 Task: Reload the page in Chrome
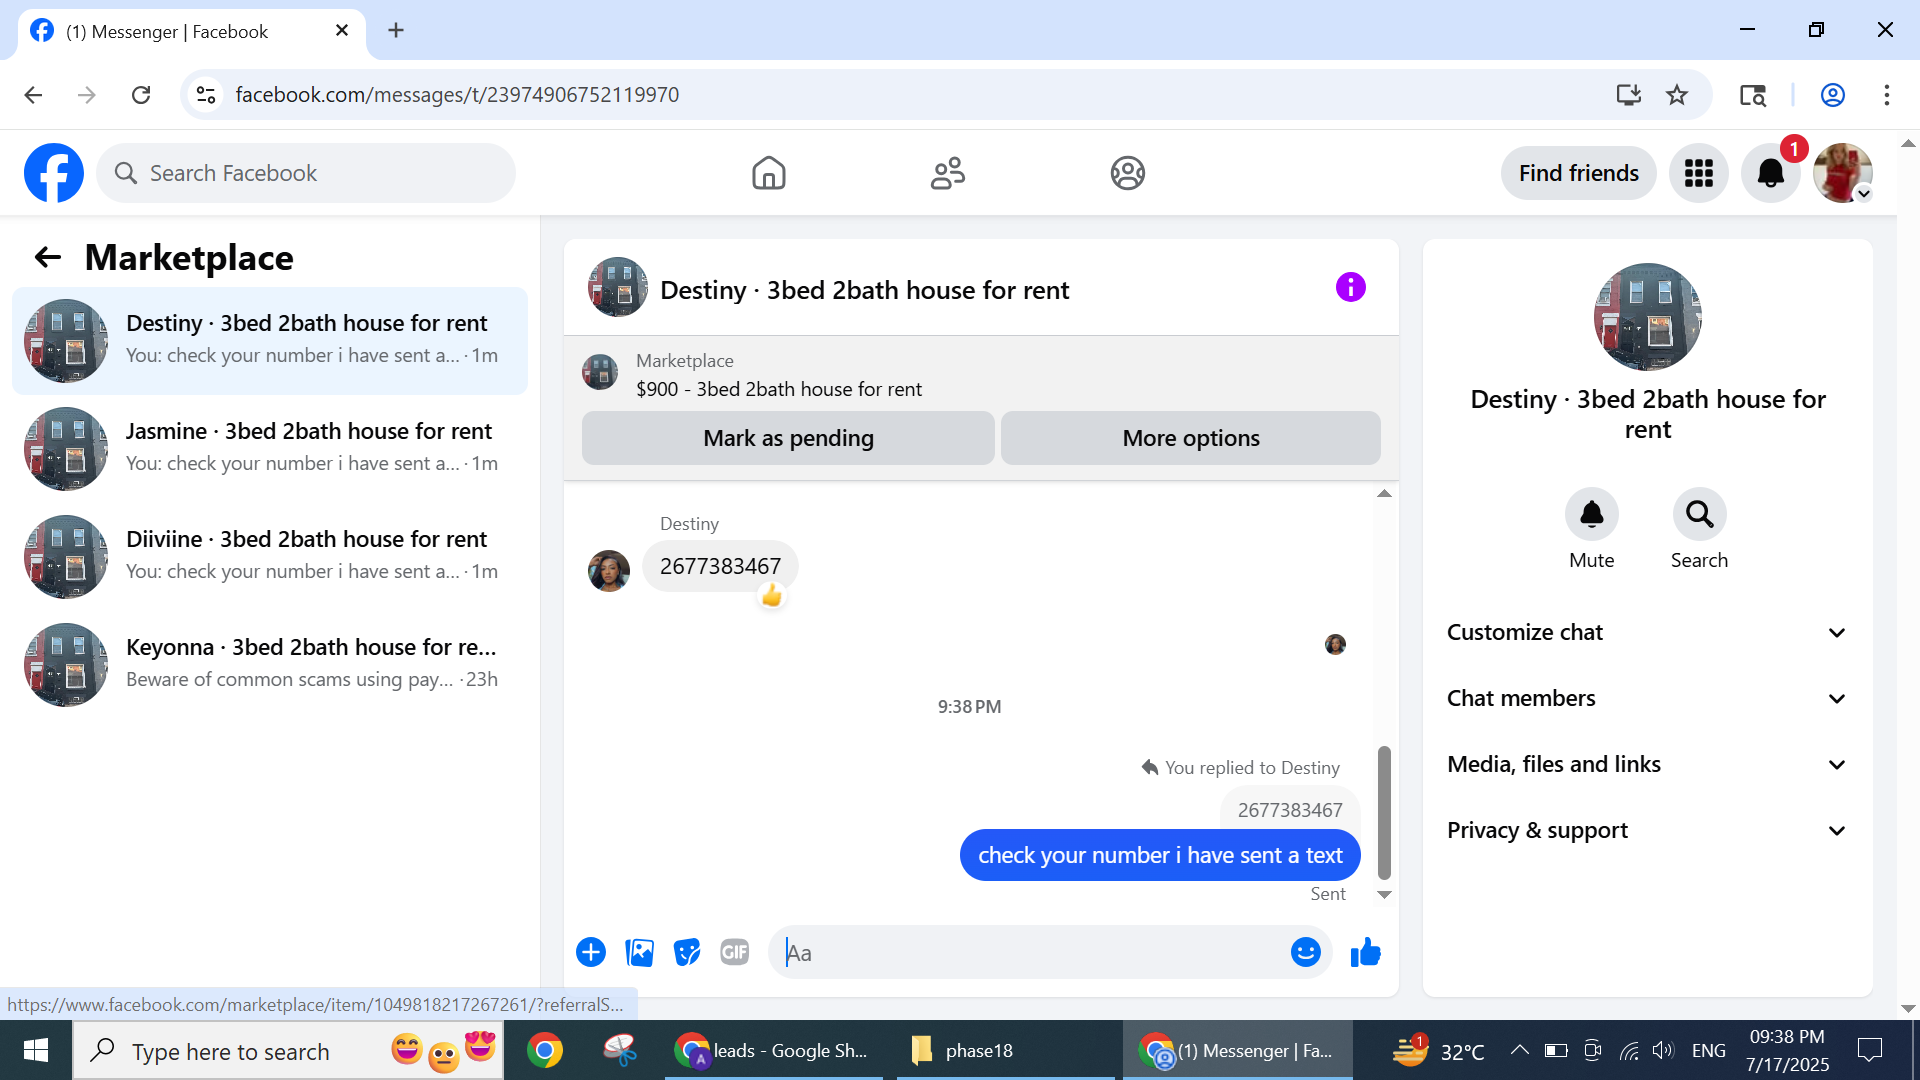(x=141, y=95)
